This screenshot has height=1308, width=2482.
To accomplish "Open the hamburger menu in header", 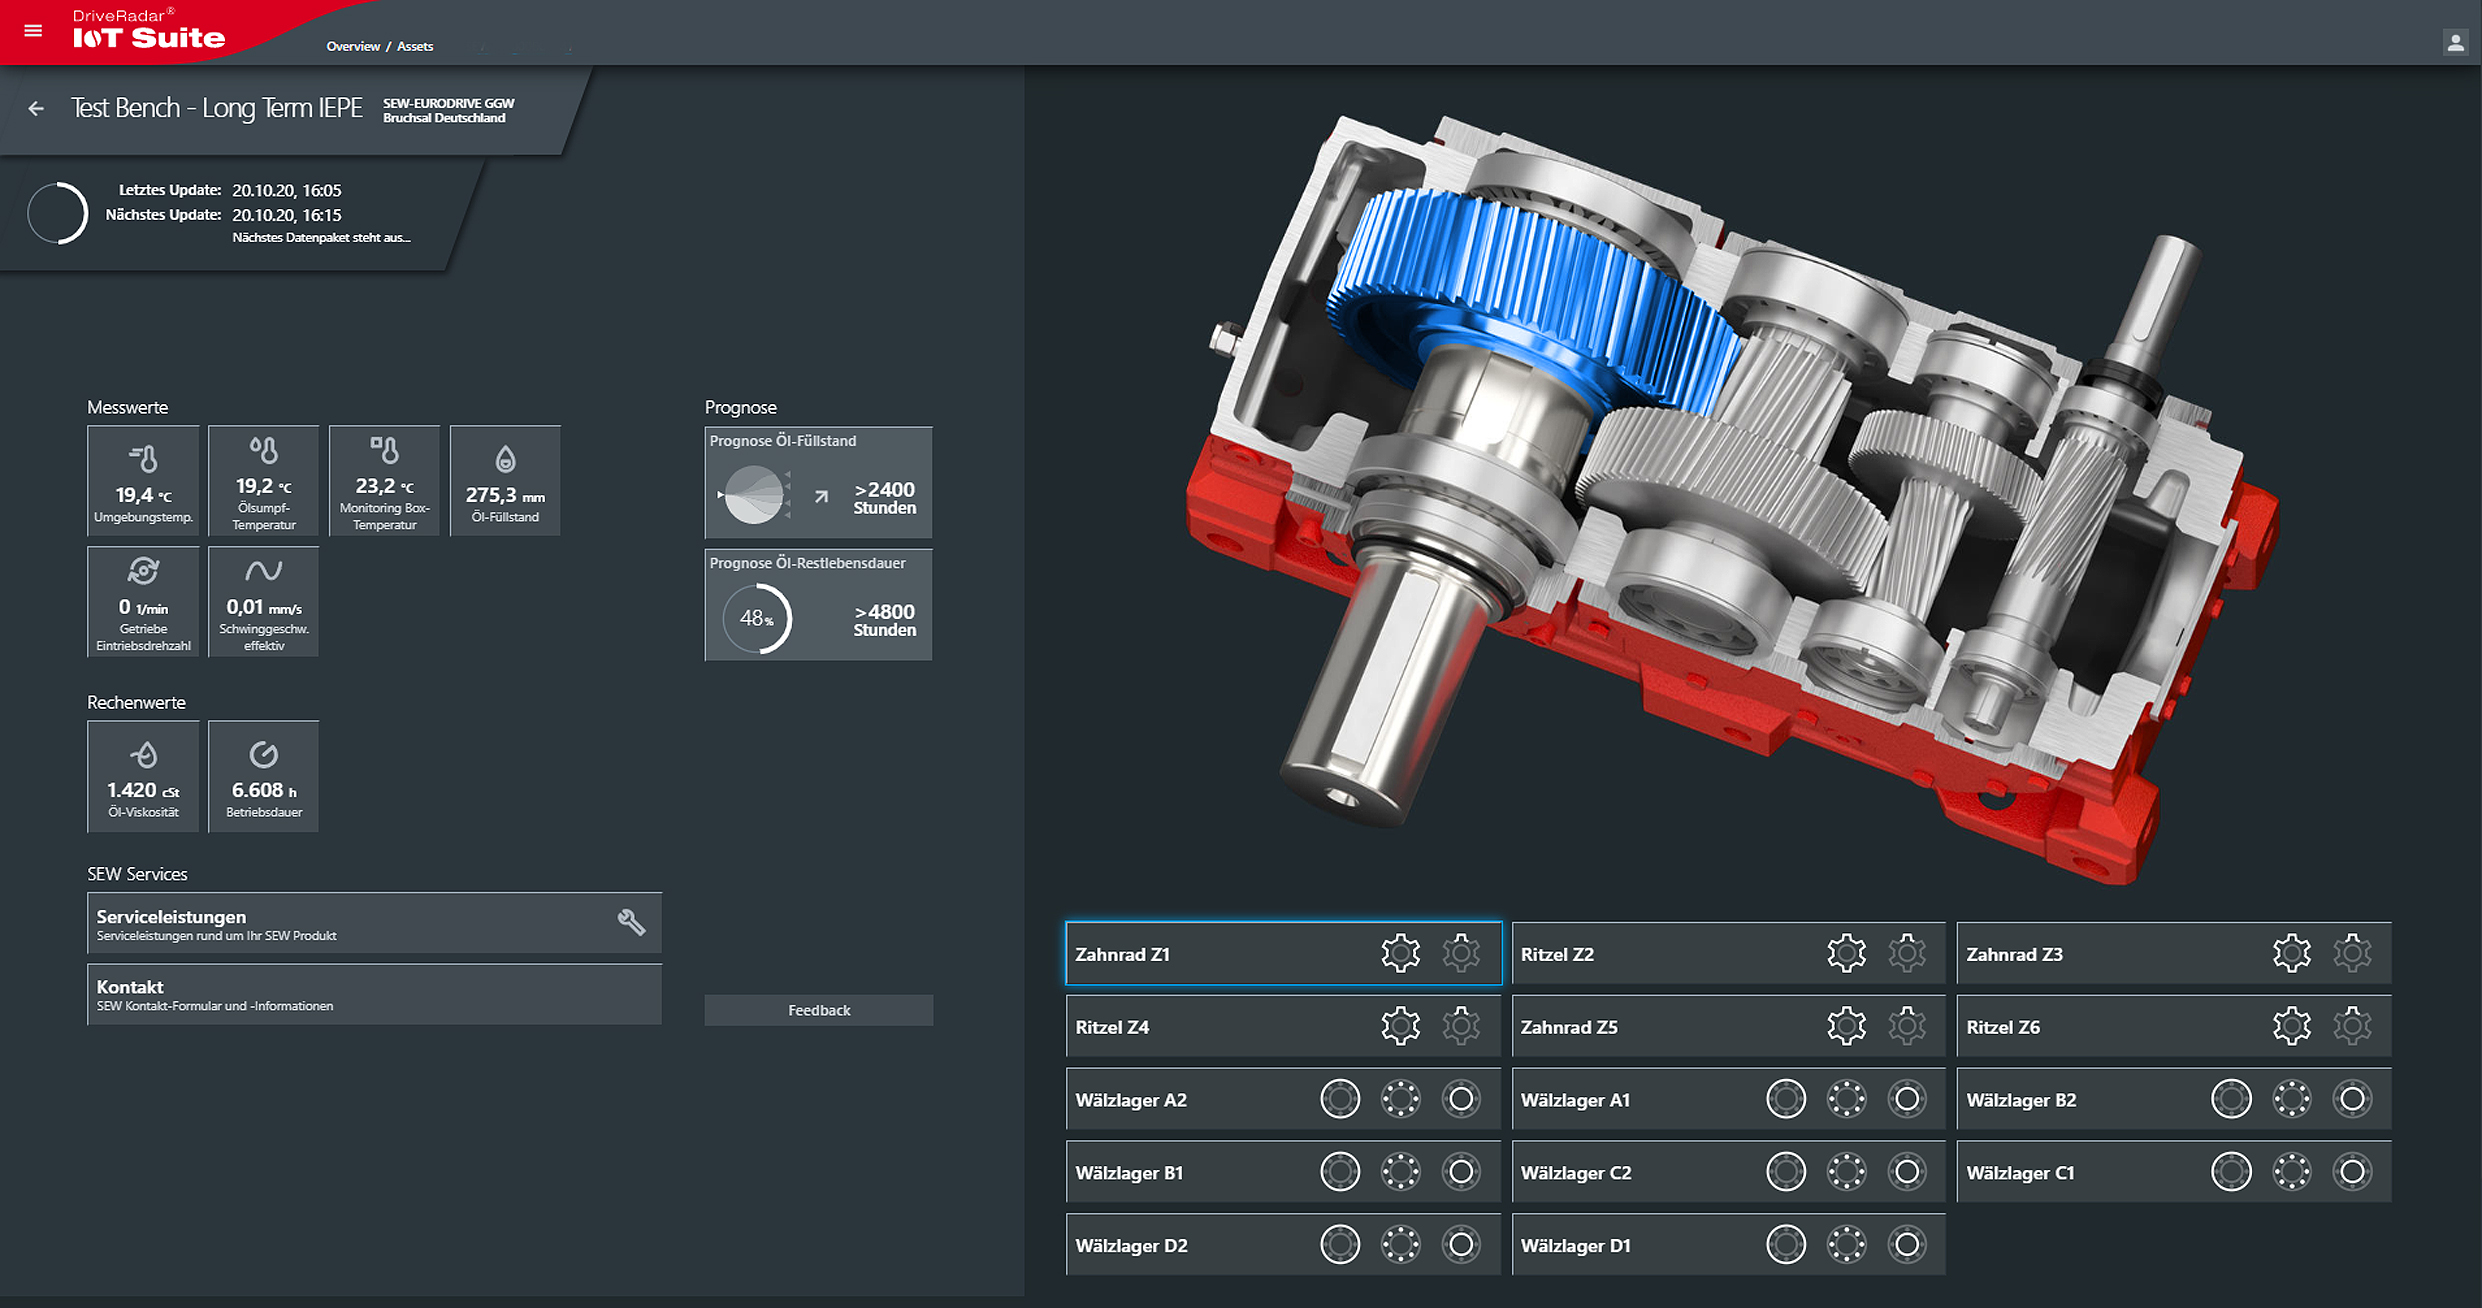I will (33, 31).
